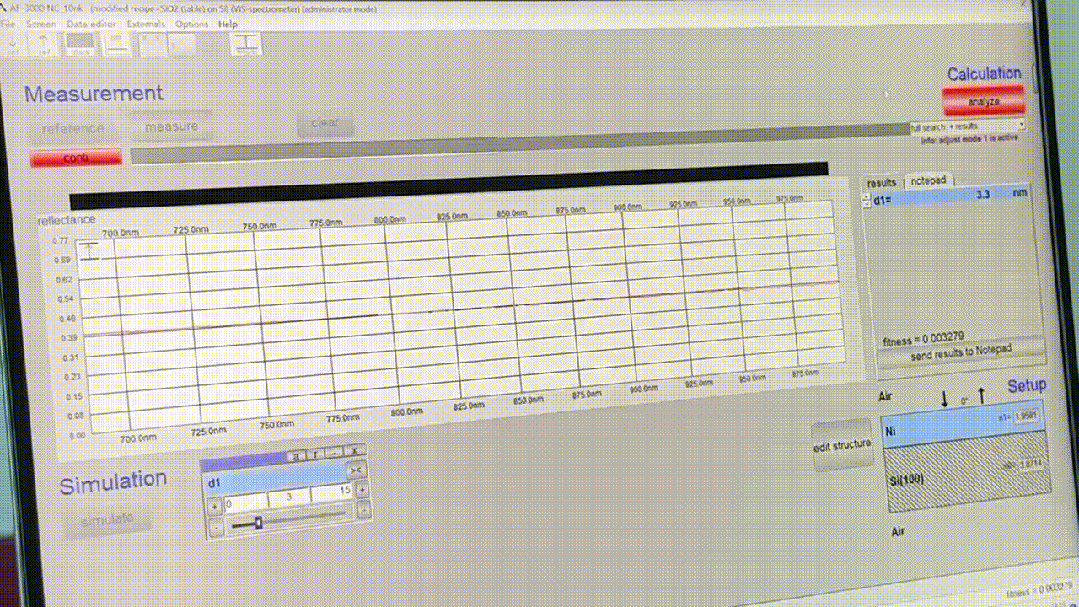The image size is (1079, 607).
Task: Click the 'a' button on d1 panel titlebar
Action: pyautogui.click(x=295, y=456)
